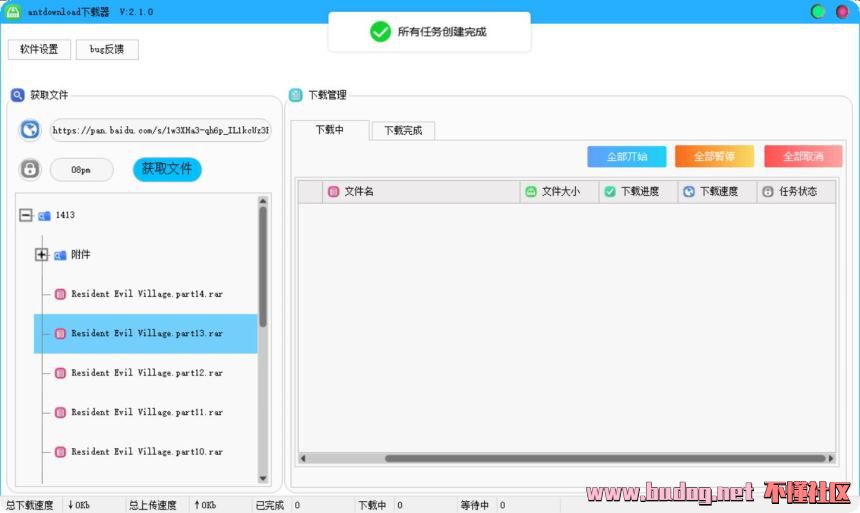Click 全部暂停 pause all button
Image resolution: width=860 pixels, height=513 pixels.
coord(714,156)
